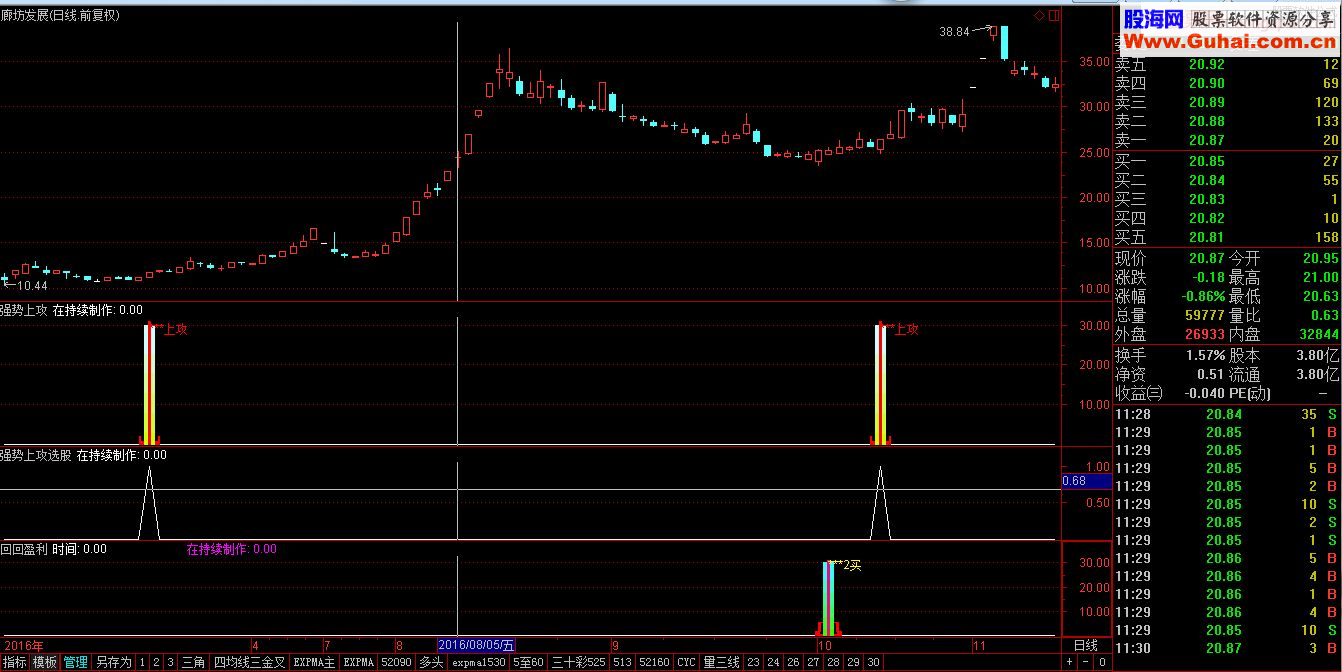Click the 回回盈利 indicator title

point(24,549)
